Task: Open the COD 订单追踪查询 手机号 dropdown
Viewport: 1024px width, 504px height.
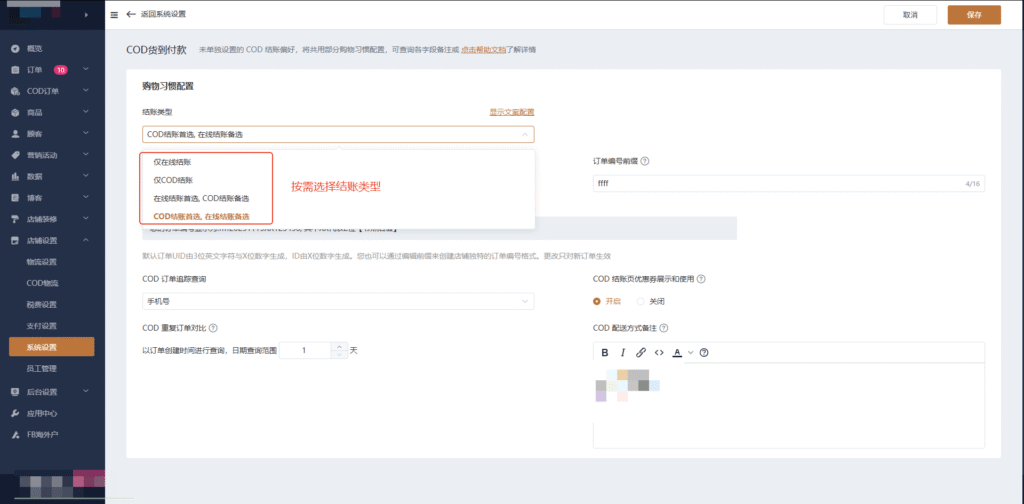Action: (337, 301)
